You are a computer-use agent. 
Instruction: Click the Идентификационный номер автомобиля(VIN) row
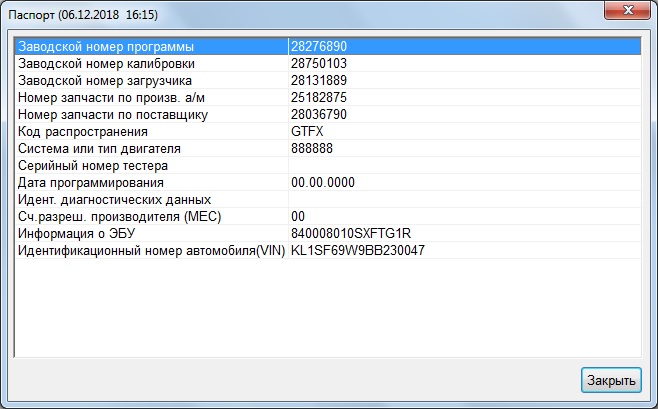pyautogui.click(x=151, y=251)
